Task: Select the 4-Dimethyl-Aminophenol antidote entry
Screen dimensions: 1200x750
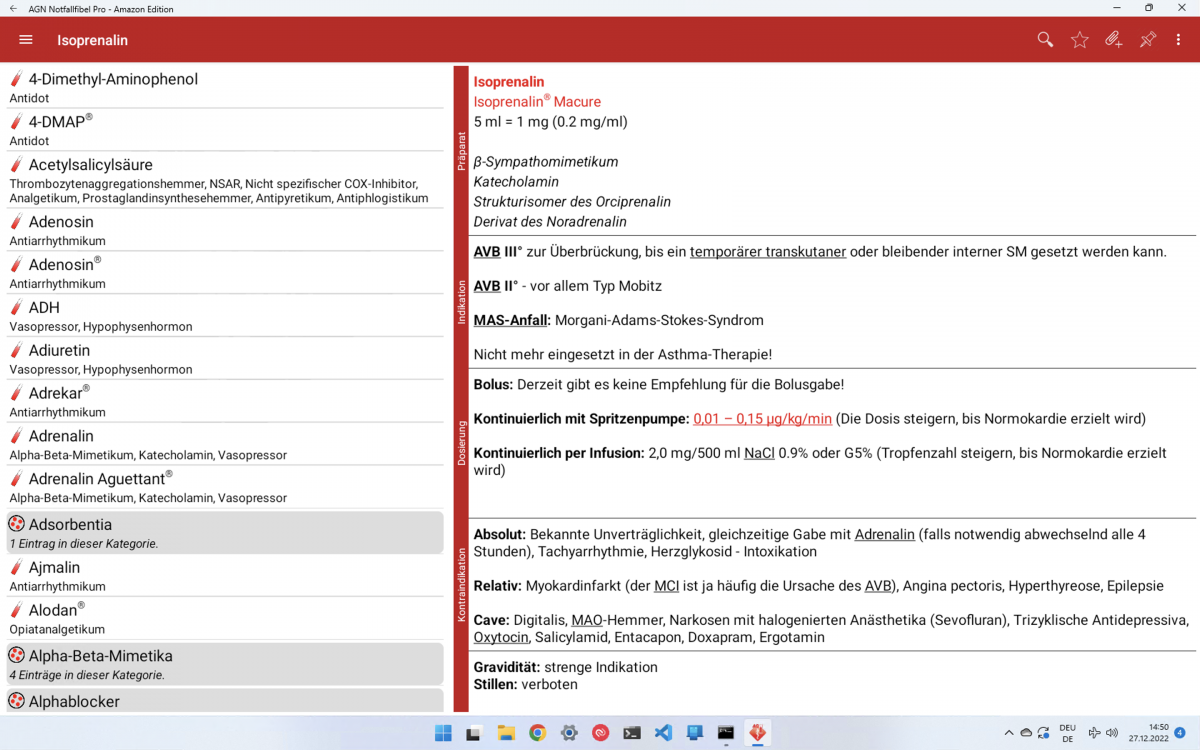Action: coord(225,87)
